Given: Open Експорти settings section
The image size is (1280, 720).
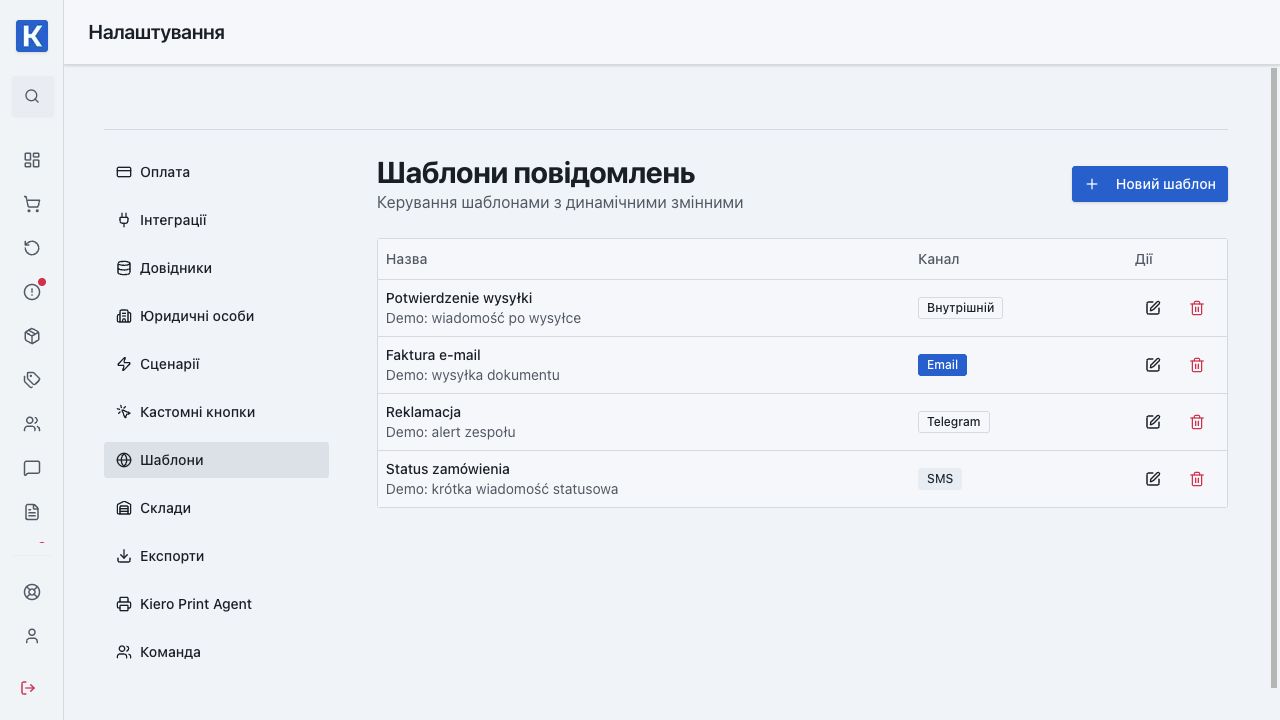Looking at the screenshot, I should tap(216, 556).
